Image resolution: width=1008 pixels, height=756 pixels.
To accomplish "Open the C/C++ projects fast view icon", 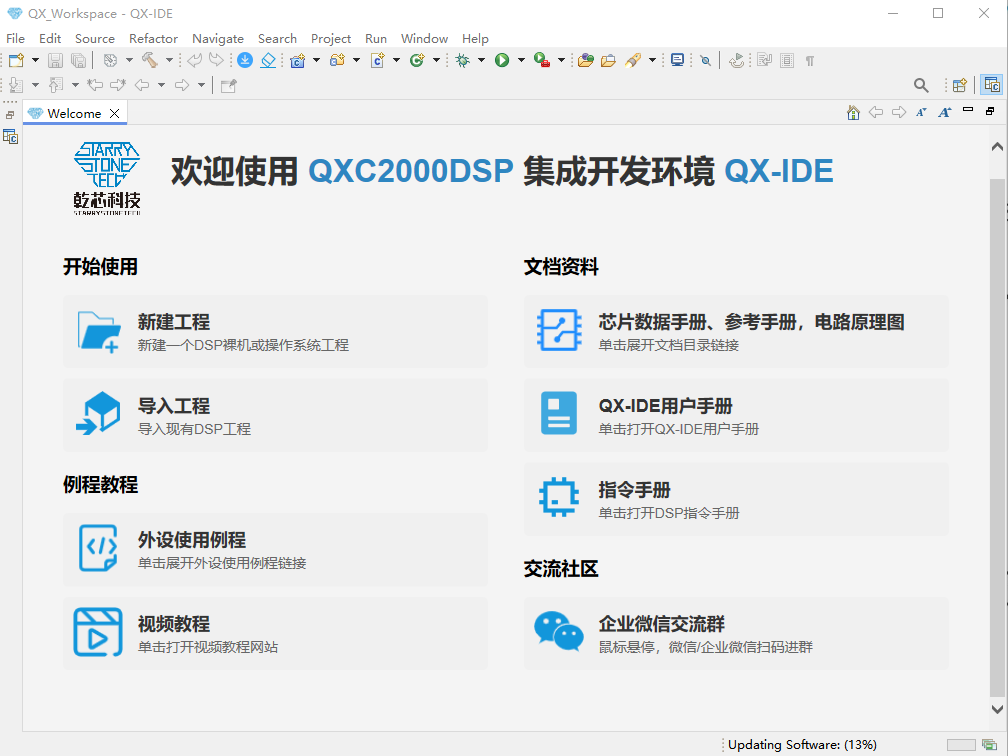I will [10, 136].
